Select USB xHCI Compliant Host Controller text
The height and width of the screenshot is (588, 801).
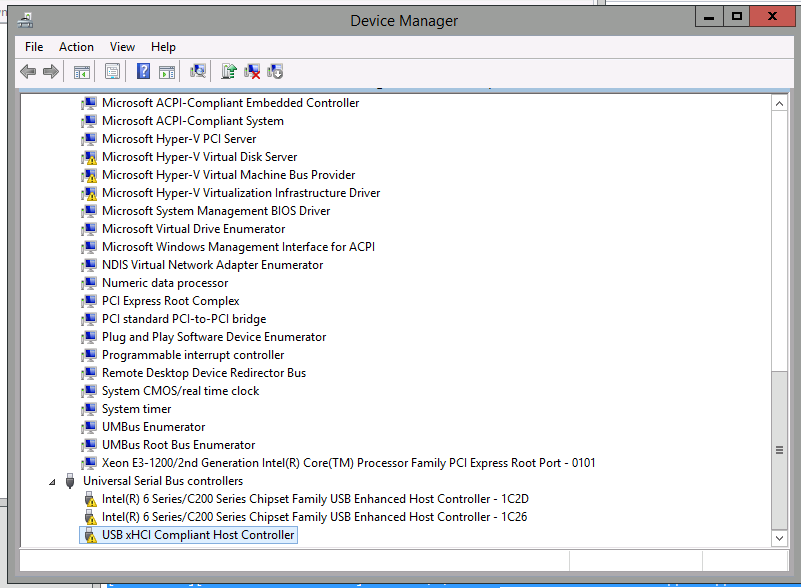click(x=198, y=535)
